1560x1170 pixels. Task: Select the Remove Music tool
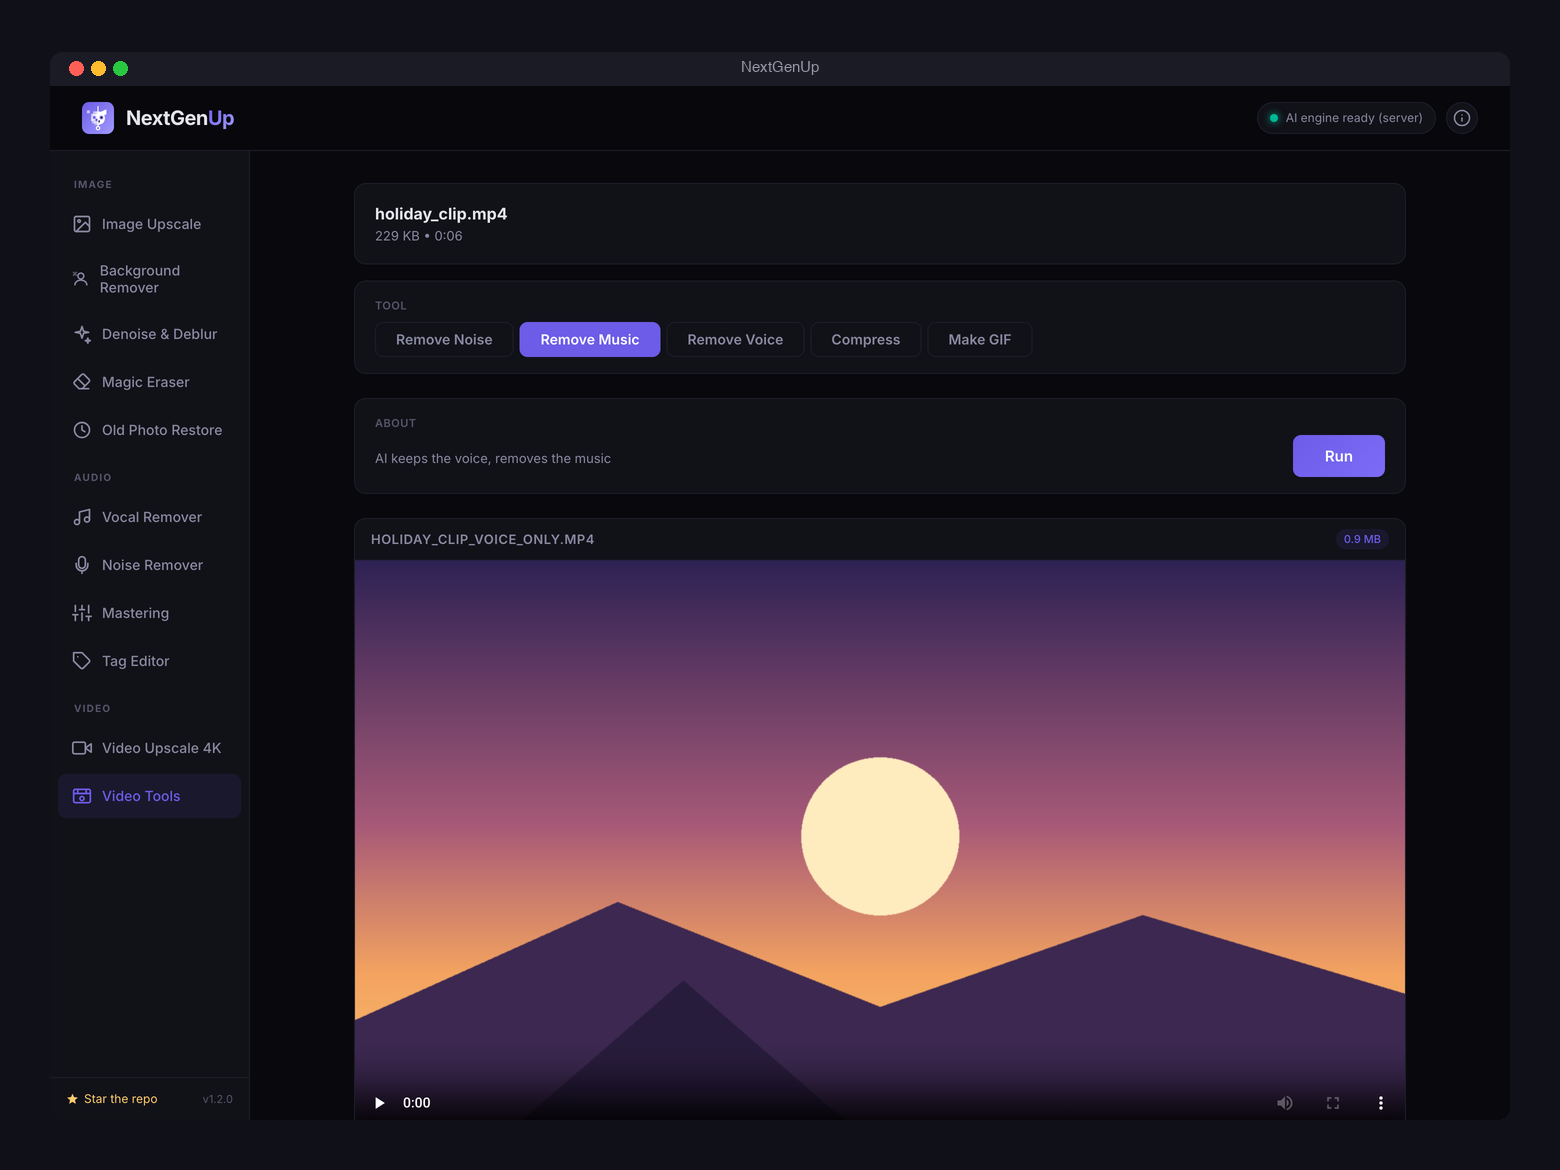(x=590, y=339)
